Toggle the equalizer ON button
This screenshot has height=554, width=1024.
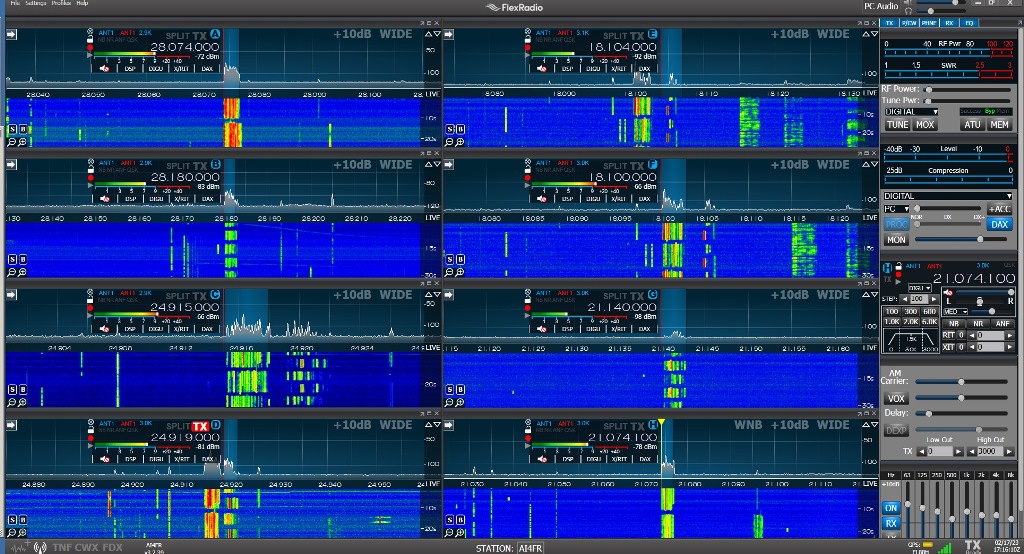891,508
